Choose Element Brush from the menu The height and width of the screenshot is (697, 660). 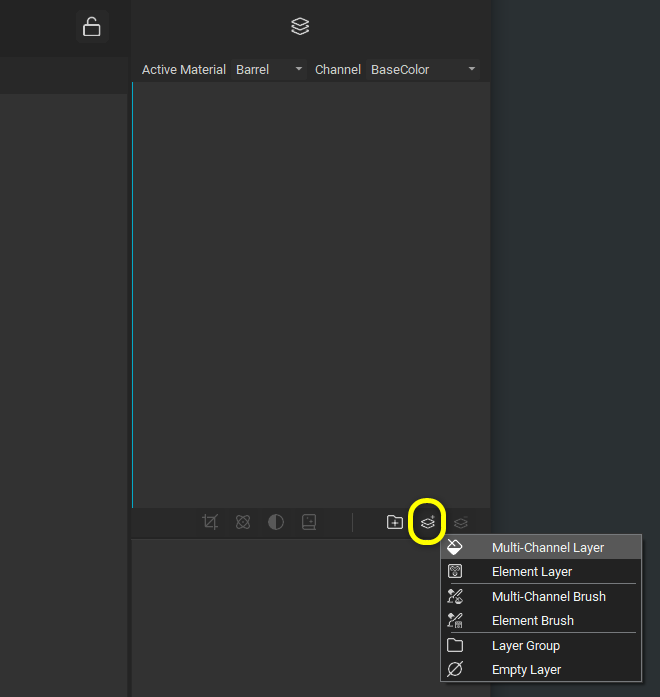(541, 620)
